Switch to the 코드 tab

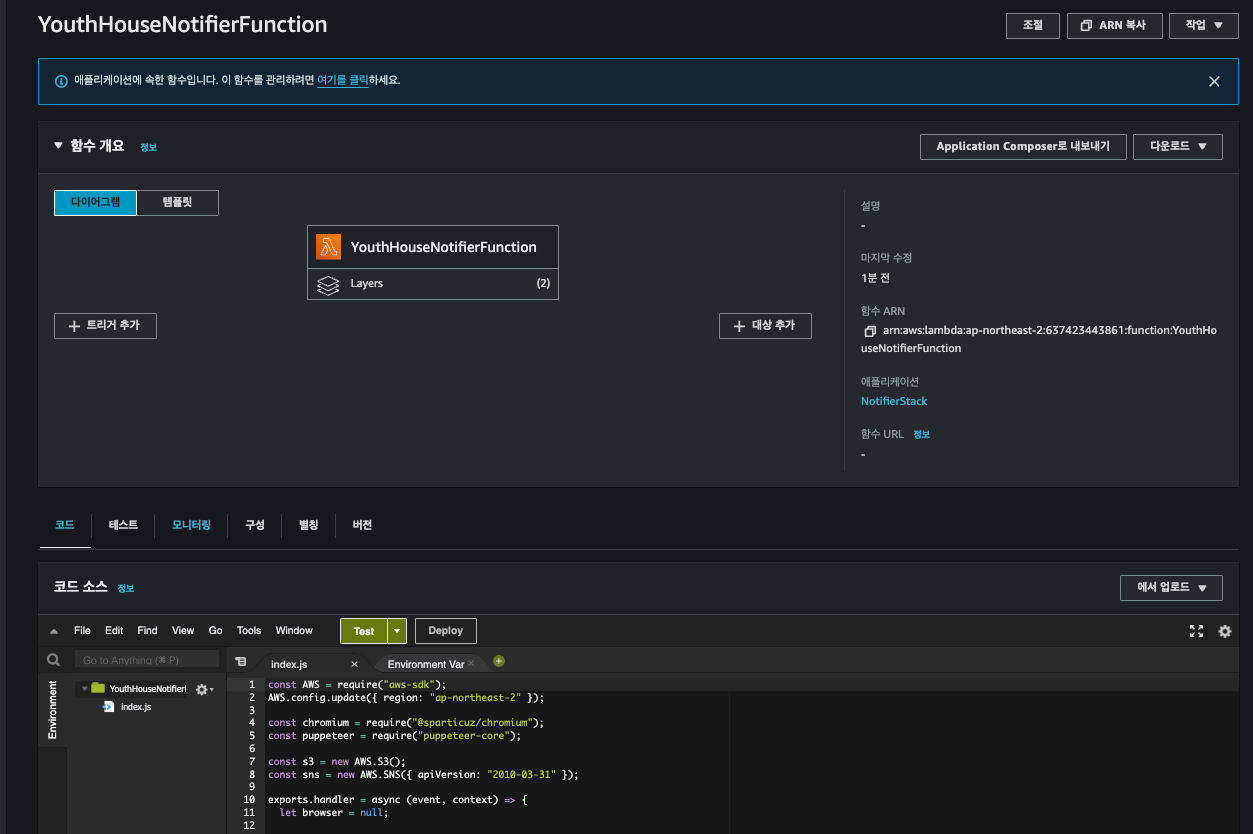tap(65, 525)
